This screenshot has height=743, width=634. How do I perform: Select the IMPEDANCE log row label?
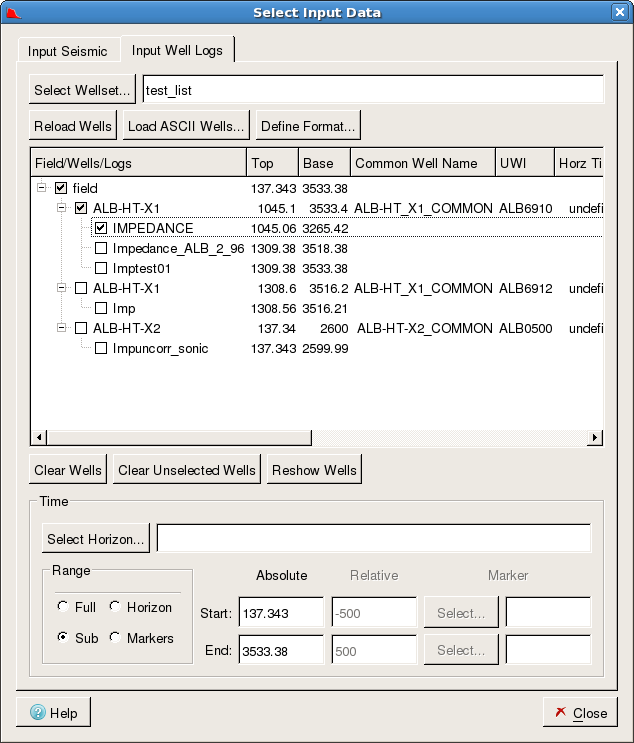tap(153, 228)
